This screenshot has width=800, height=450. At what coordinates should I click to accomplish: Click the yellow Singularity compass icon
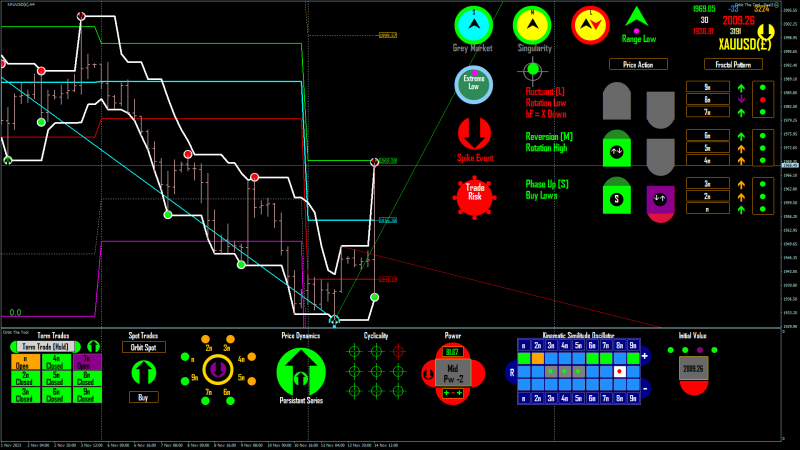(x=532, y=25)
